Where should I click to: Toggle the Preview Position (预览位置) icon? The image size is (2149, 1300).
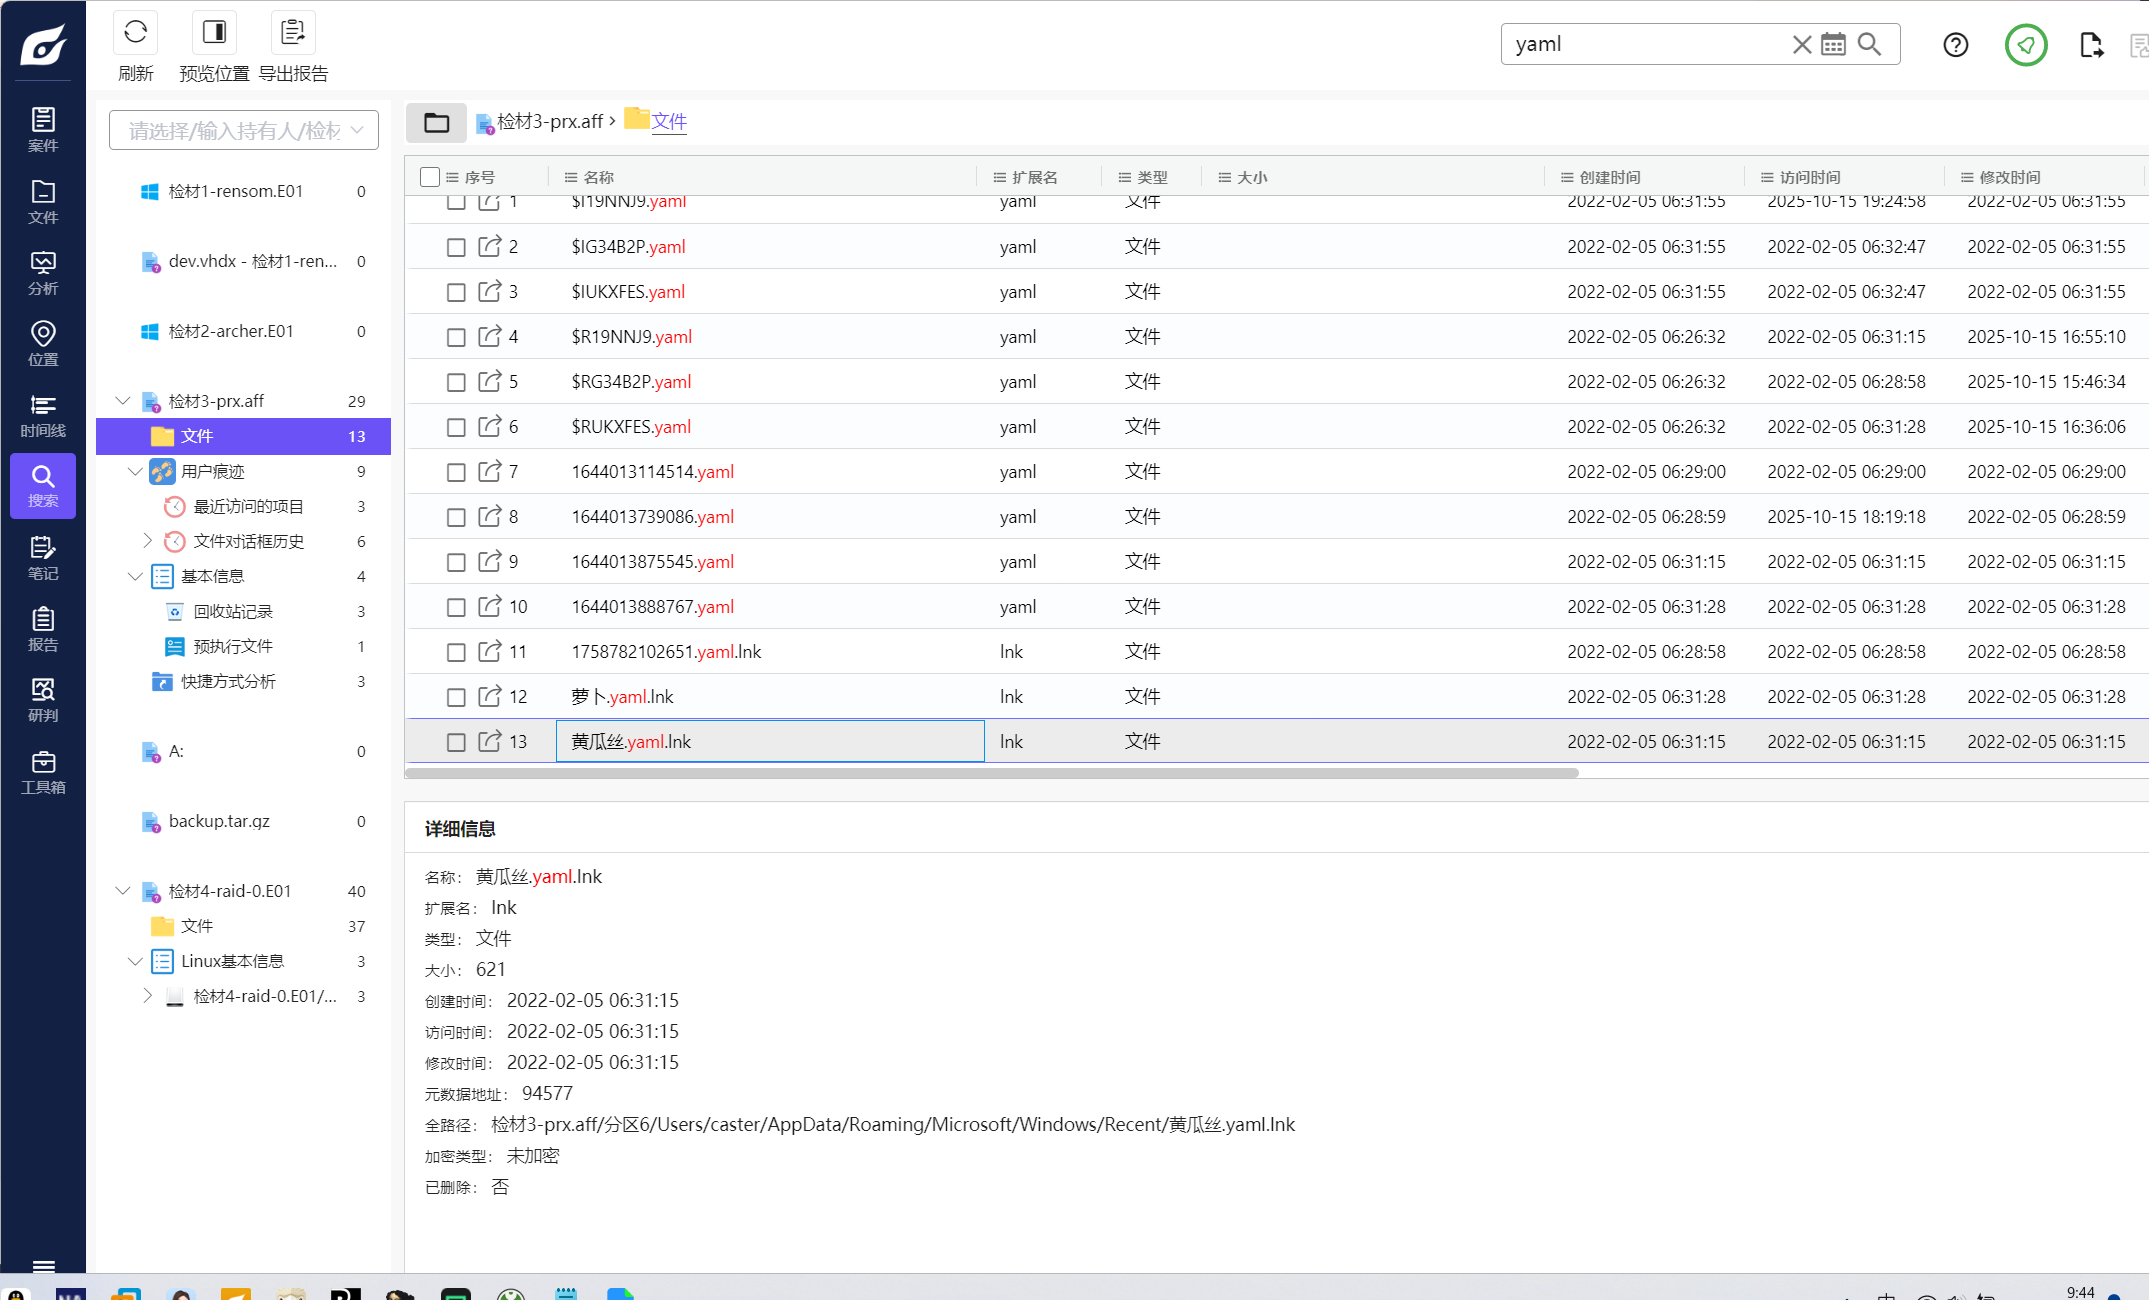(214, 33)
